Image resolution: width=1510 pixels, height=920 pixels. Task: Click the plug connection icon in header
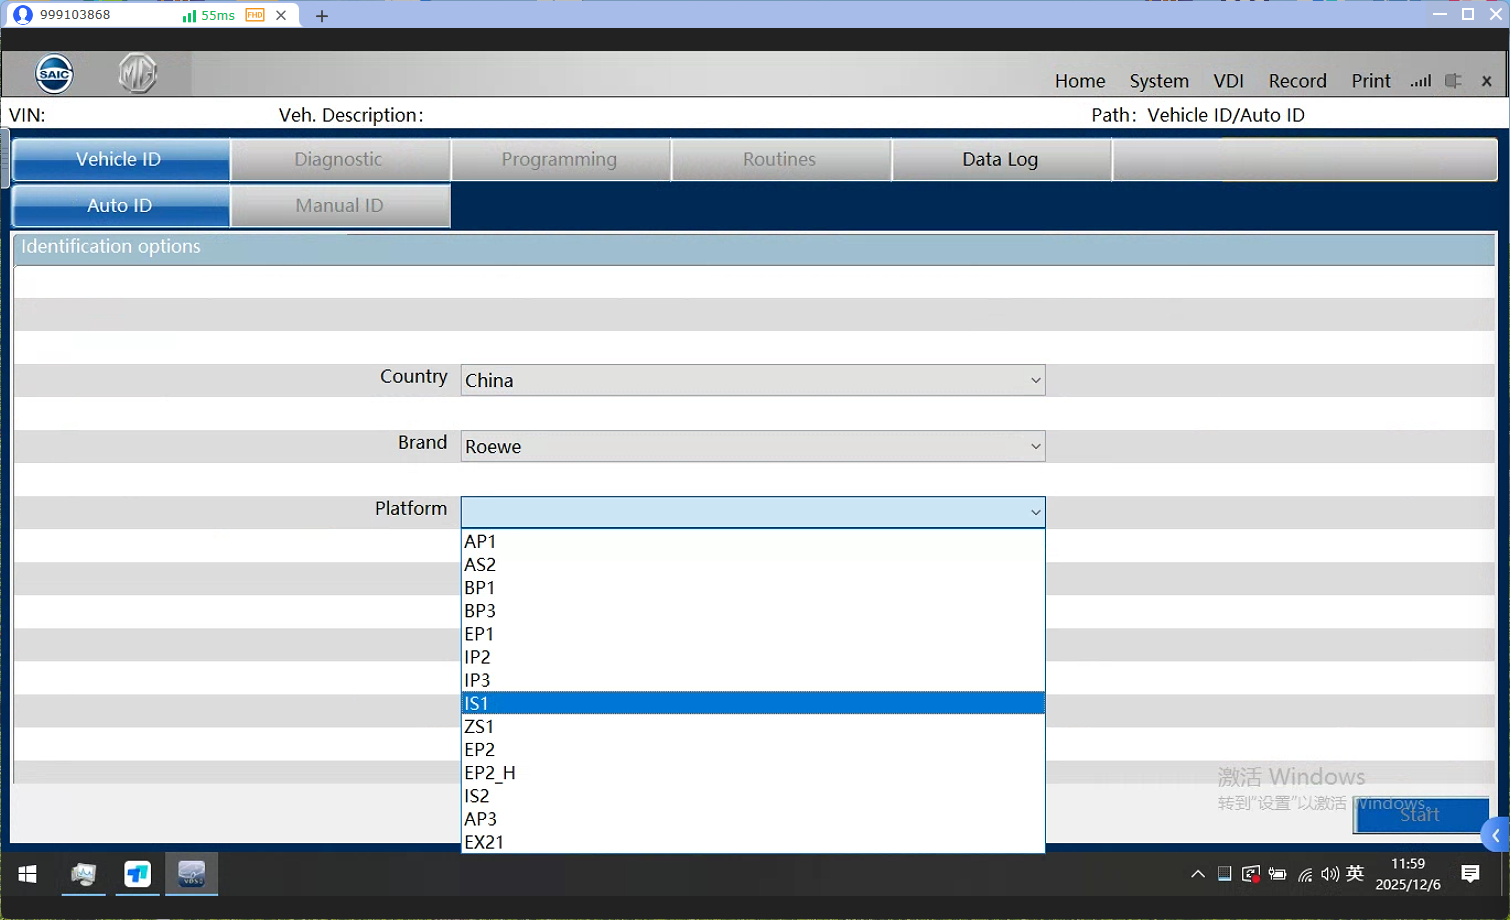click(1453, 81)
